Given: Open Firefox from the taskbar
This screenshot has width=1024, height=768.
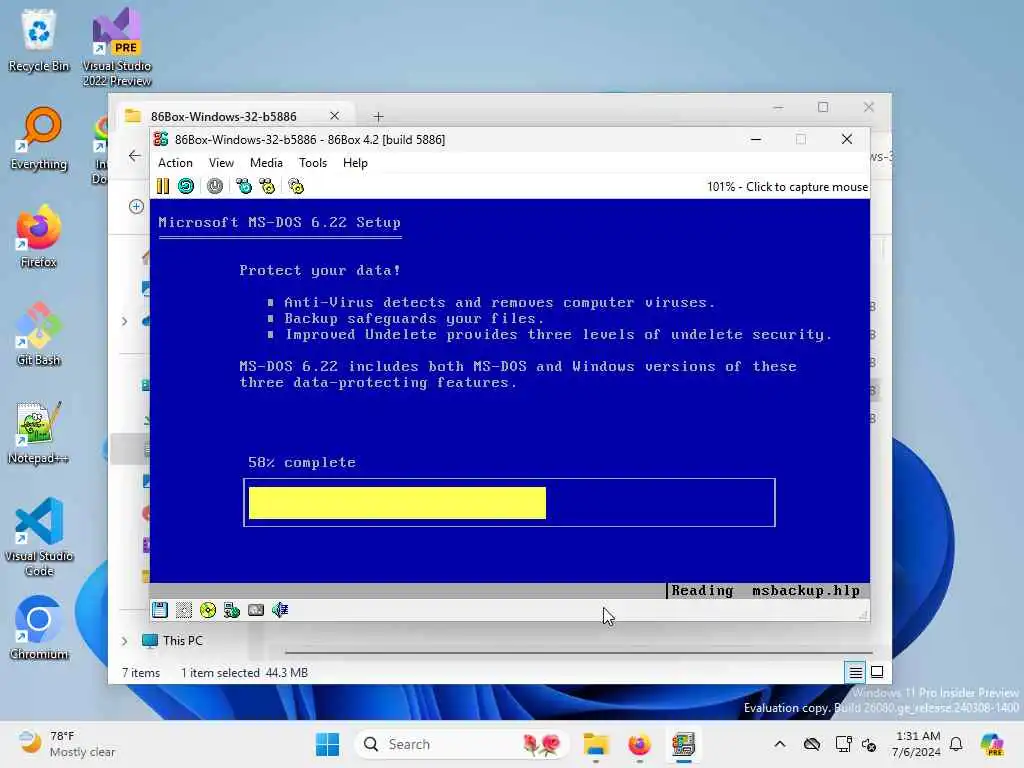Looking at the screenshot, I should point(639,744).
